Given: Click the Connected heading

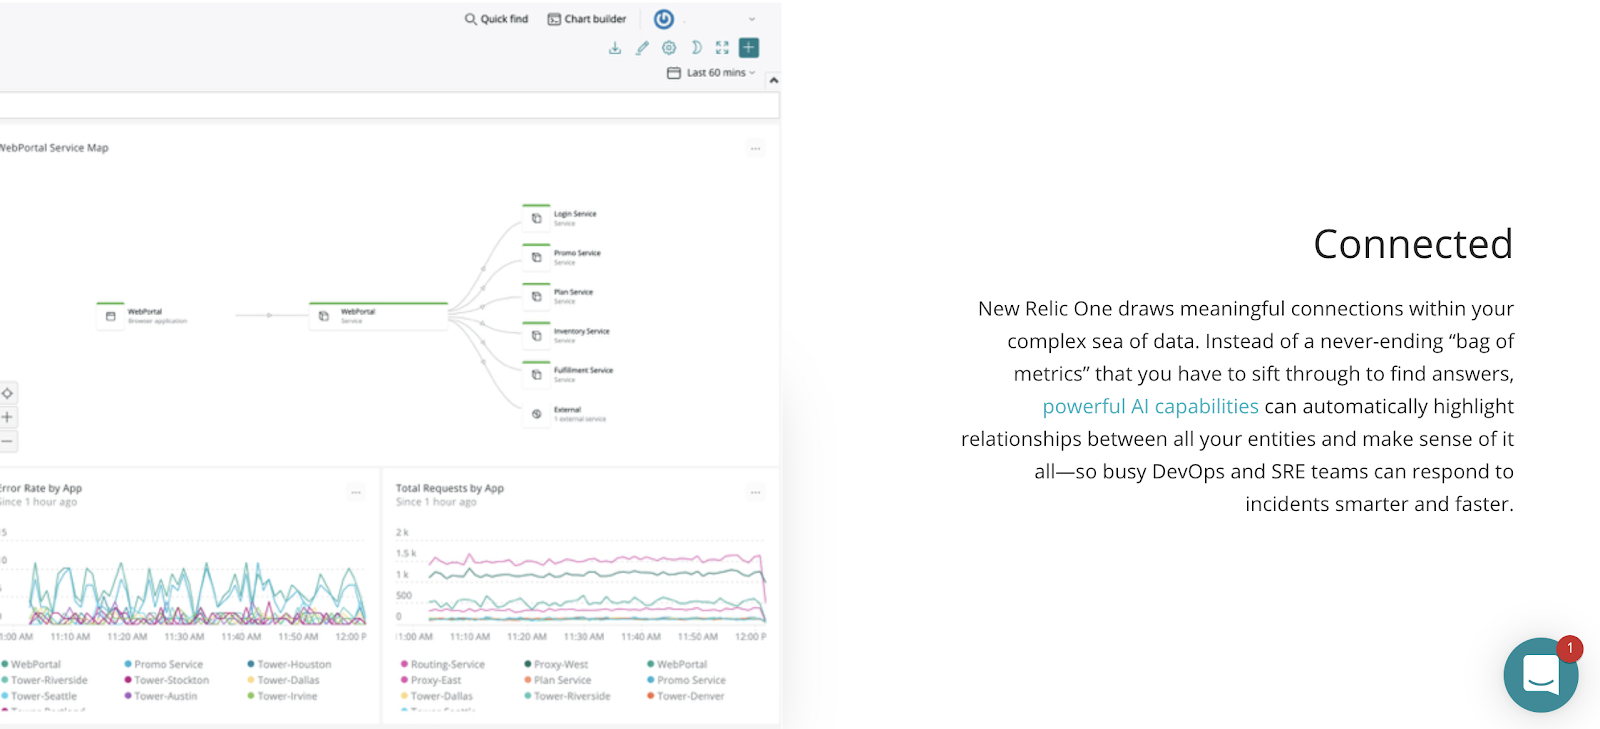Looking at the screenshot, I should (1413, 244).
